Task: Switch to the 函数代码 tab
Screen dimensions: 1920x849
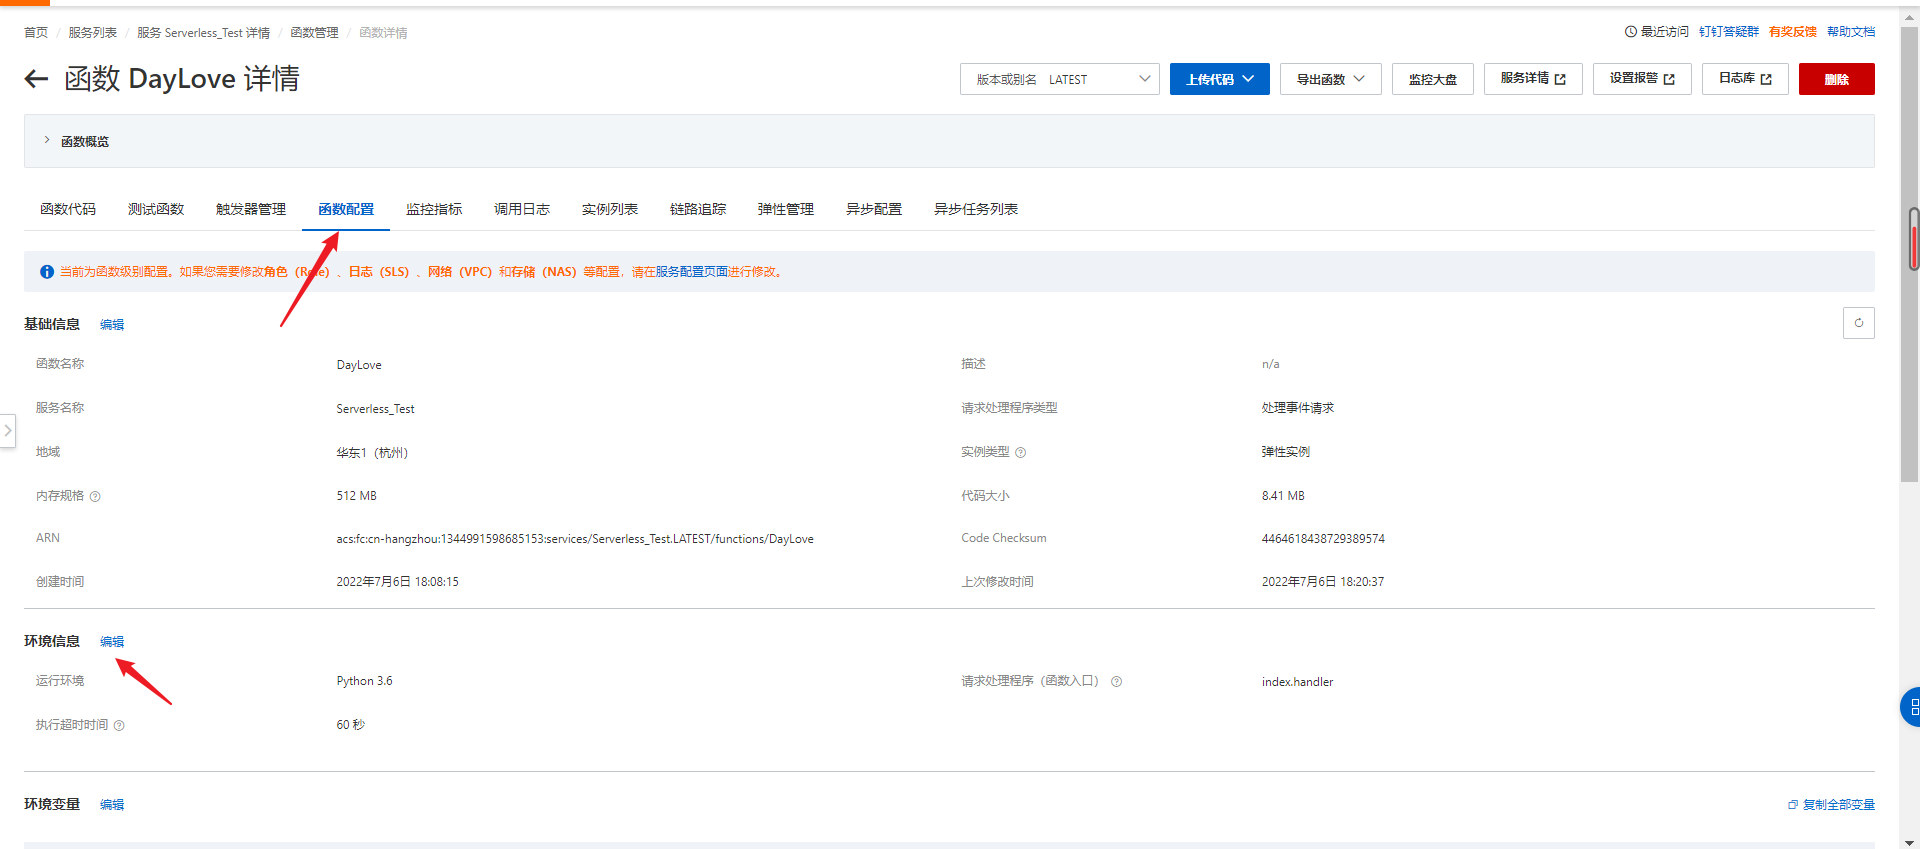Action: click(68, 209)
